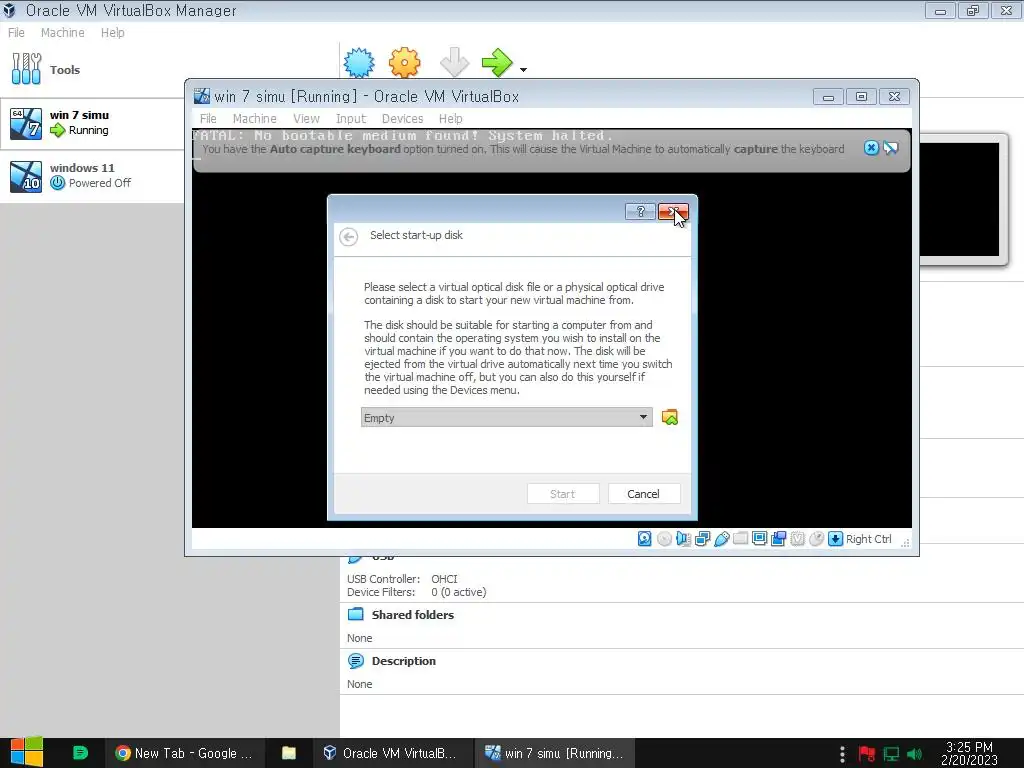Open File menu in VirtualBox Manager

point(16,33)
